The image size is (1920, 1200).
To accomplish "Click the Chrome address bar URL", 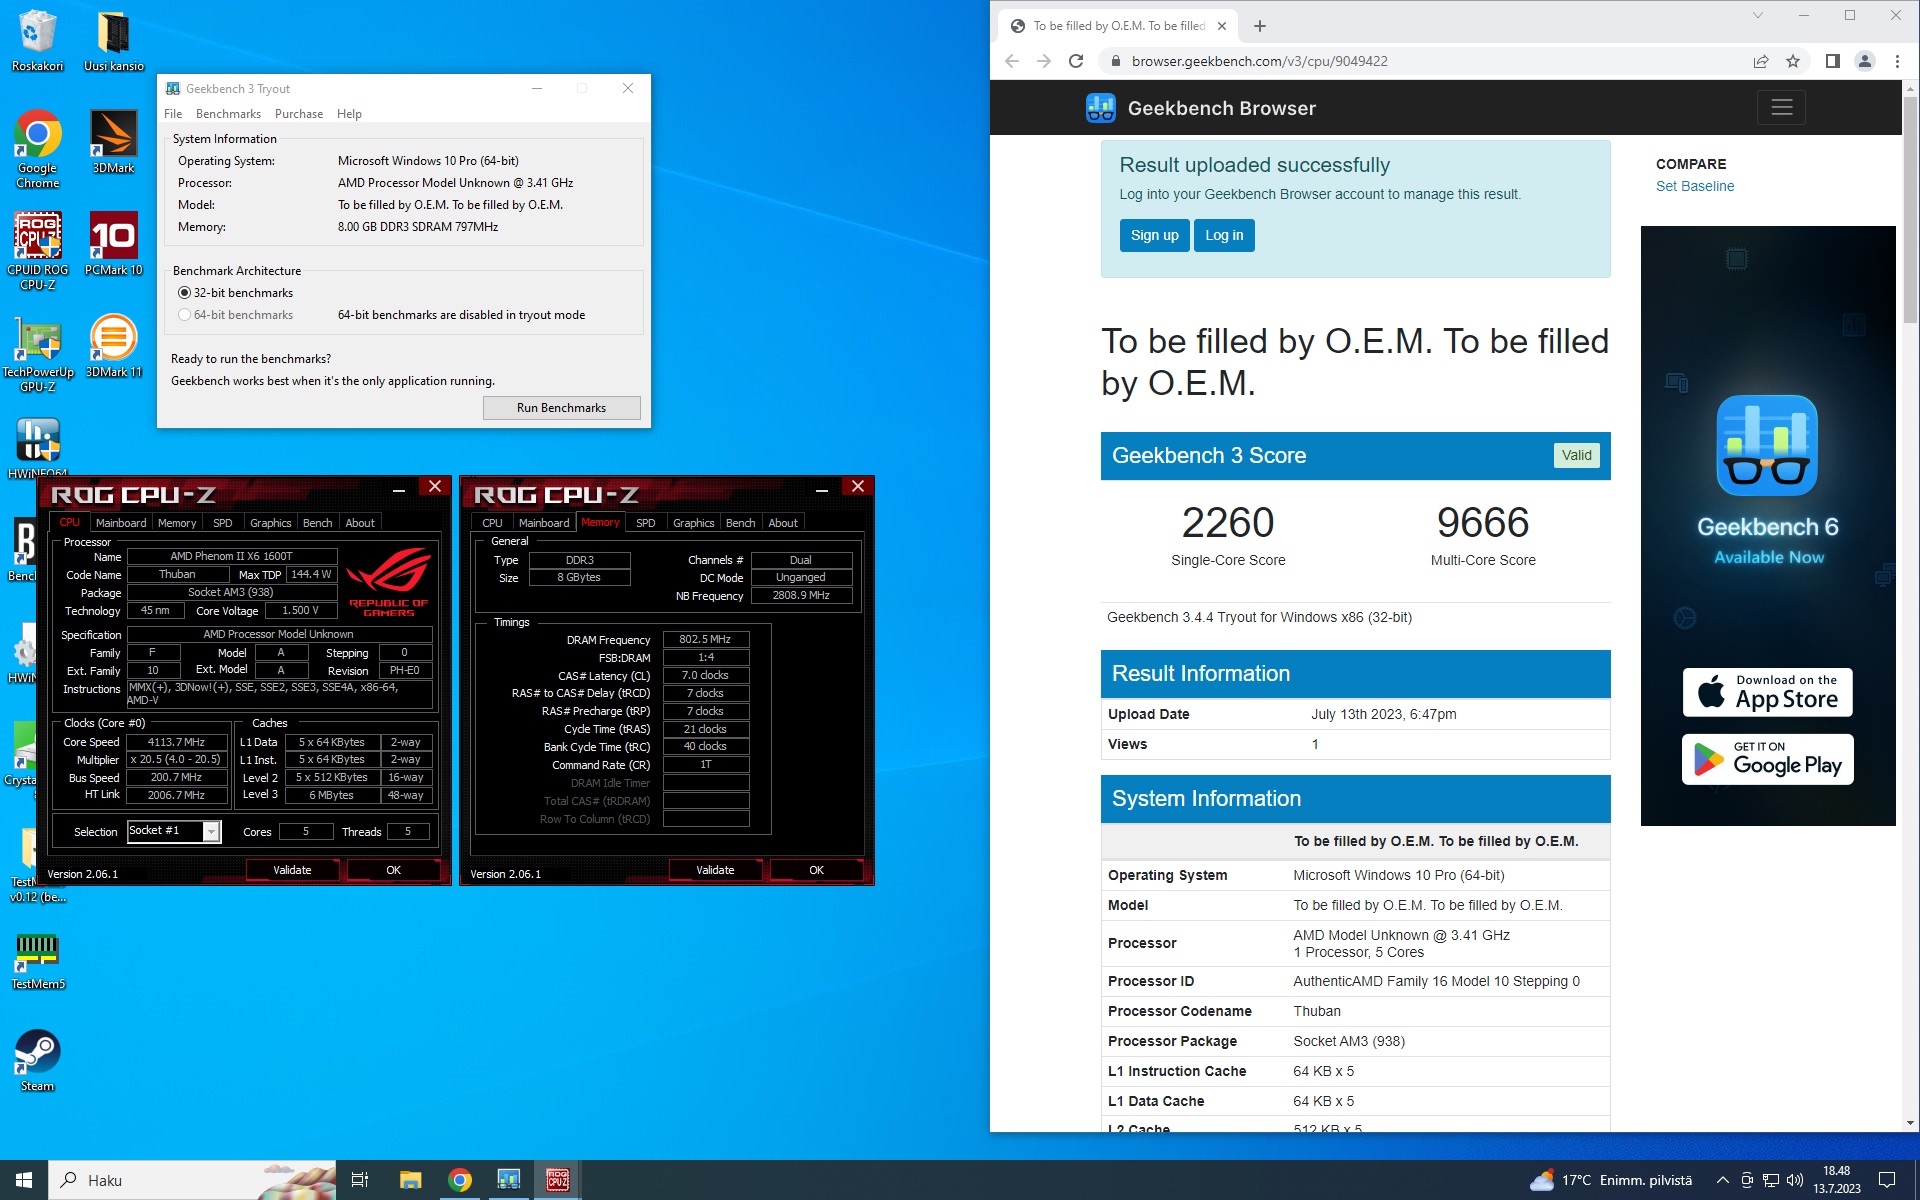I will point(1259,61).
